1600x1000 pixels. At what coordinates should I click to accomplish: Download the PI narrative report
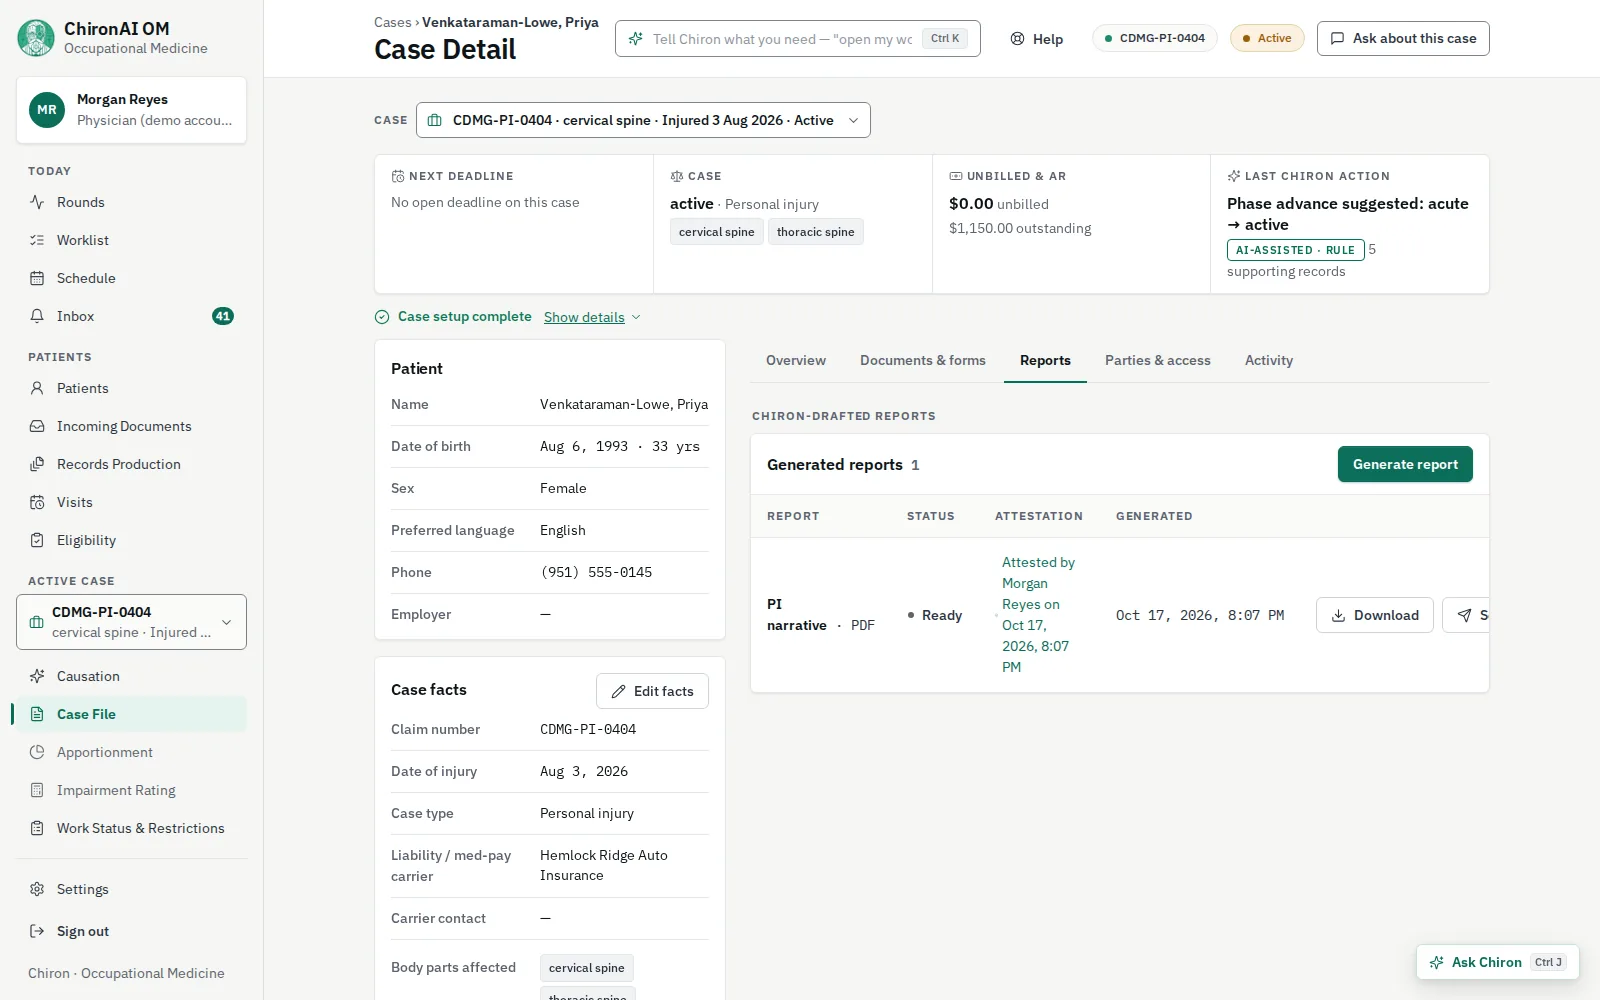1375,615
